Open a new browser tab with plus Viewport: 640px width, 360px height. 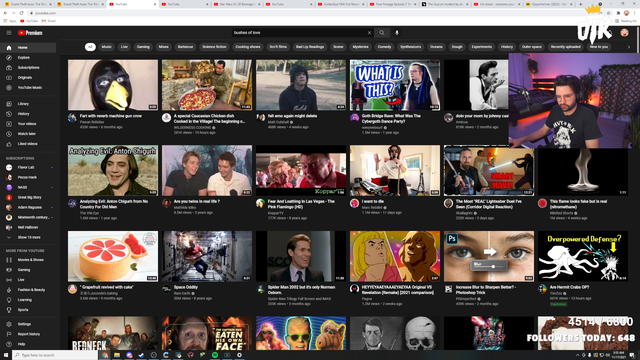pyautogui.click(x=580, y=4)
